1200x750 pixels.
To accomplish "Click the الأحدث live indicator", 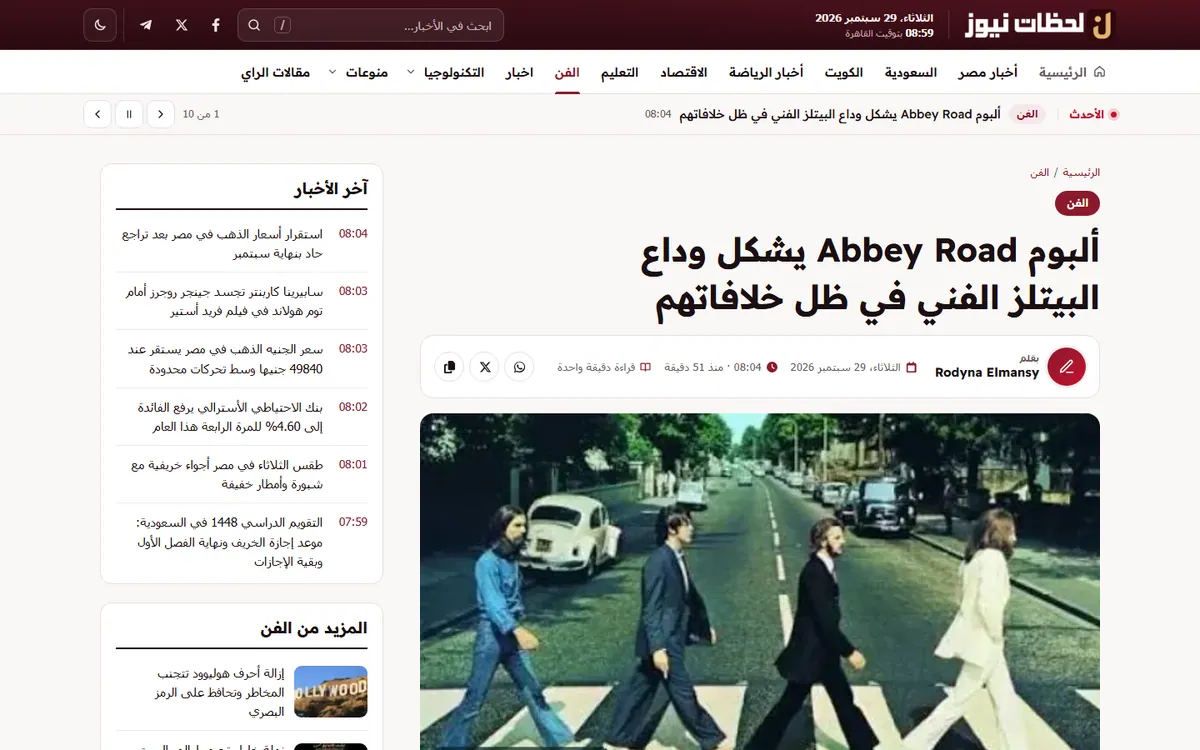I will [1093, 114].
